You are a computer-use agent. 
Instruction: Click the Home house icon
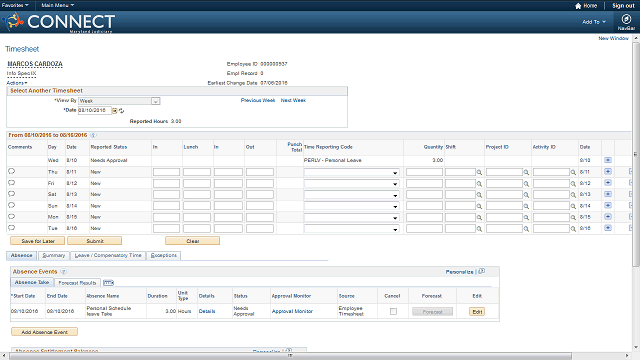578,6
